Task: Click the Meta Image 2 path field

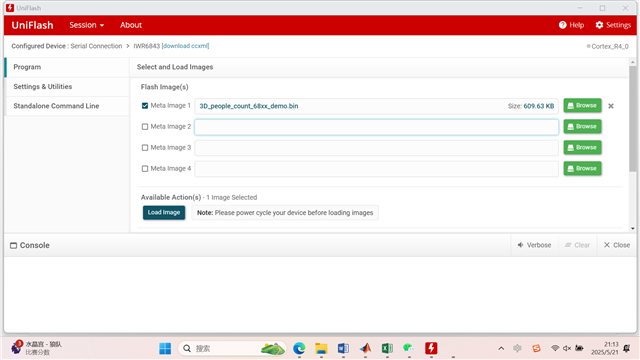Action: pos(376,127)
